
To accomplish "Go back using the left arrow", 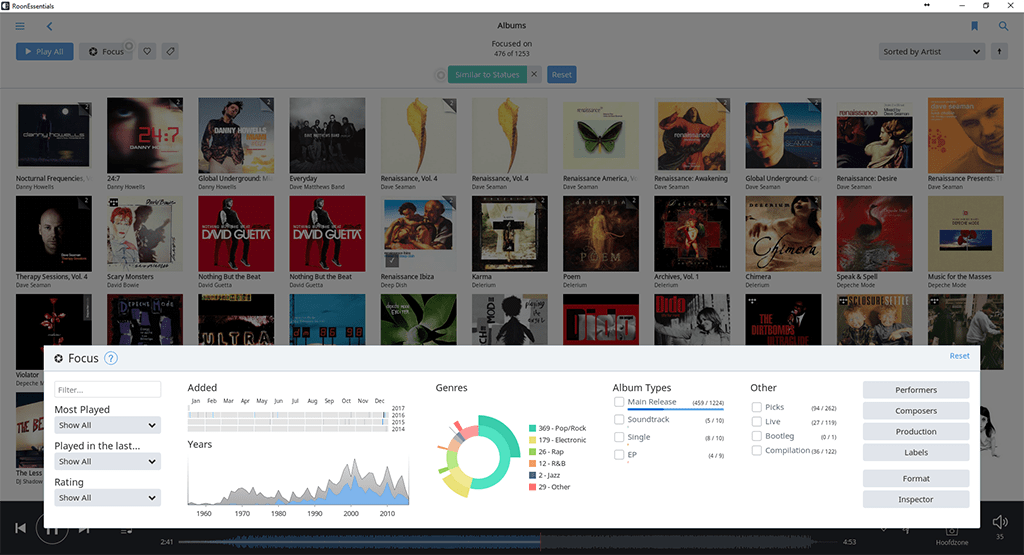I will [49, 26].
